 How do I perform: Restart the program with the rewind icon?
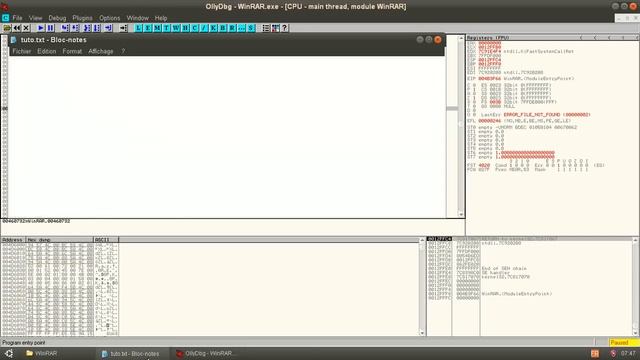point(17,28)
